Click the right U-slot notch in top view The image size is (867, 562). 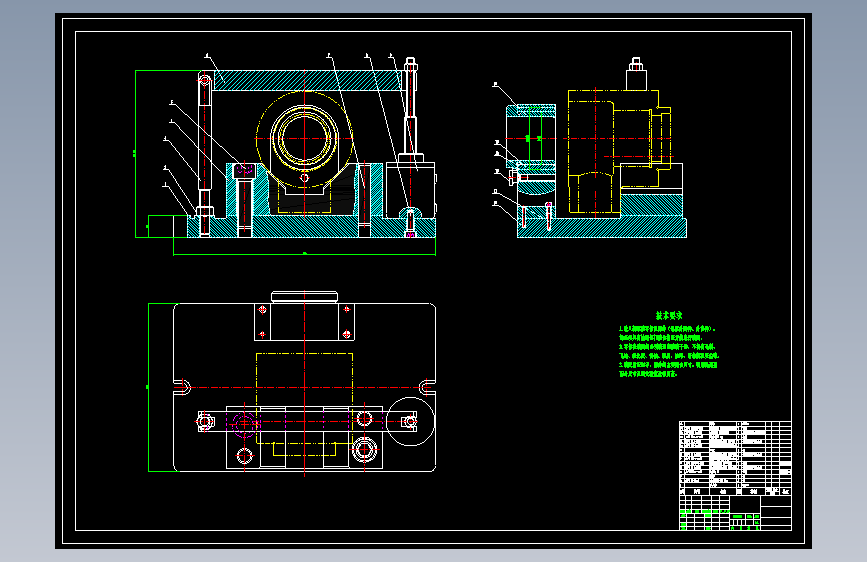click(x=426, y=387)
